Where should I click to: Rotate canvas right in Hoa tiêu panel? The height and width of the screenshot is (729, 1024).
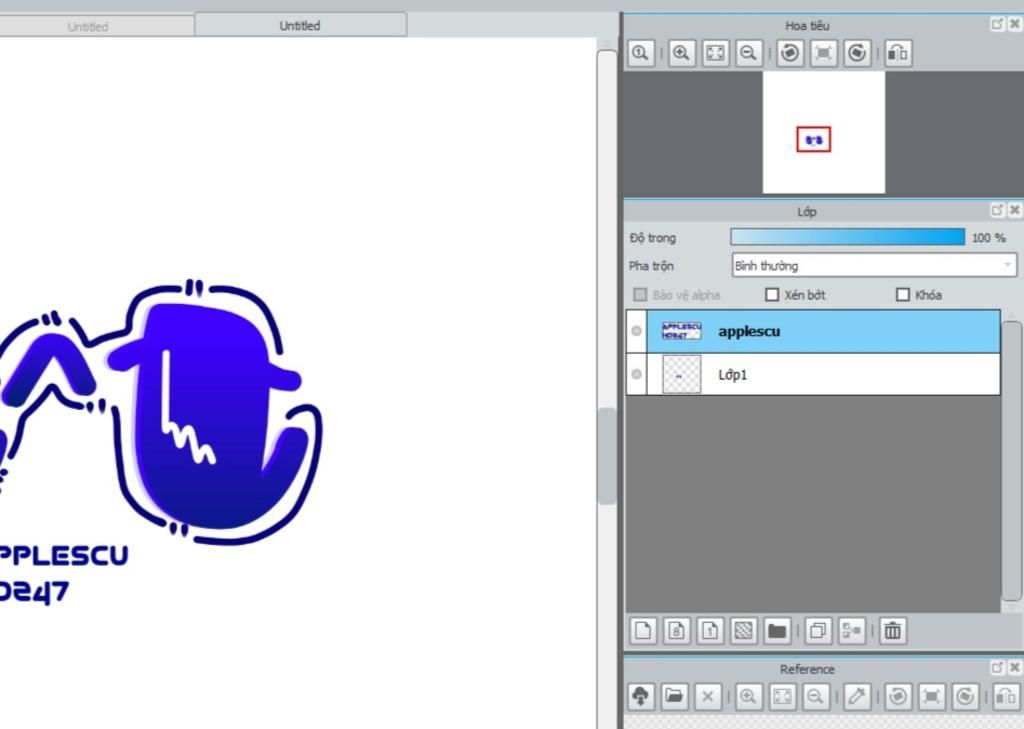[857, 53]
